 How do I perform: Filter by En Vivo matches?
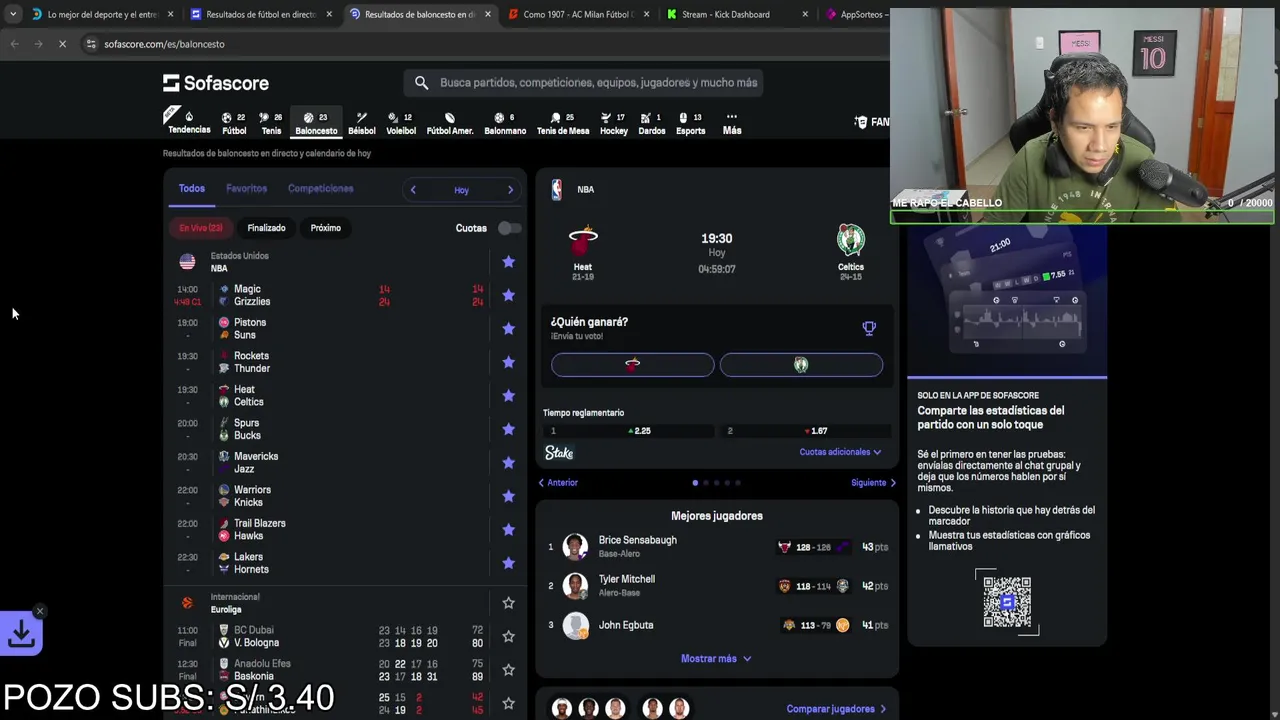point(201,228)
